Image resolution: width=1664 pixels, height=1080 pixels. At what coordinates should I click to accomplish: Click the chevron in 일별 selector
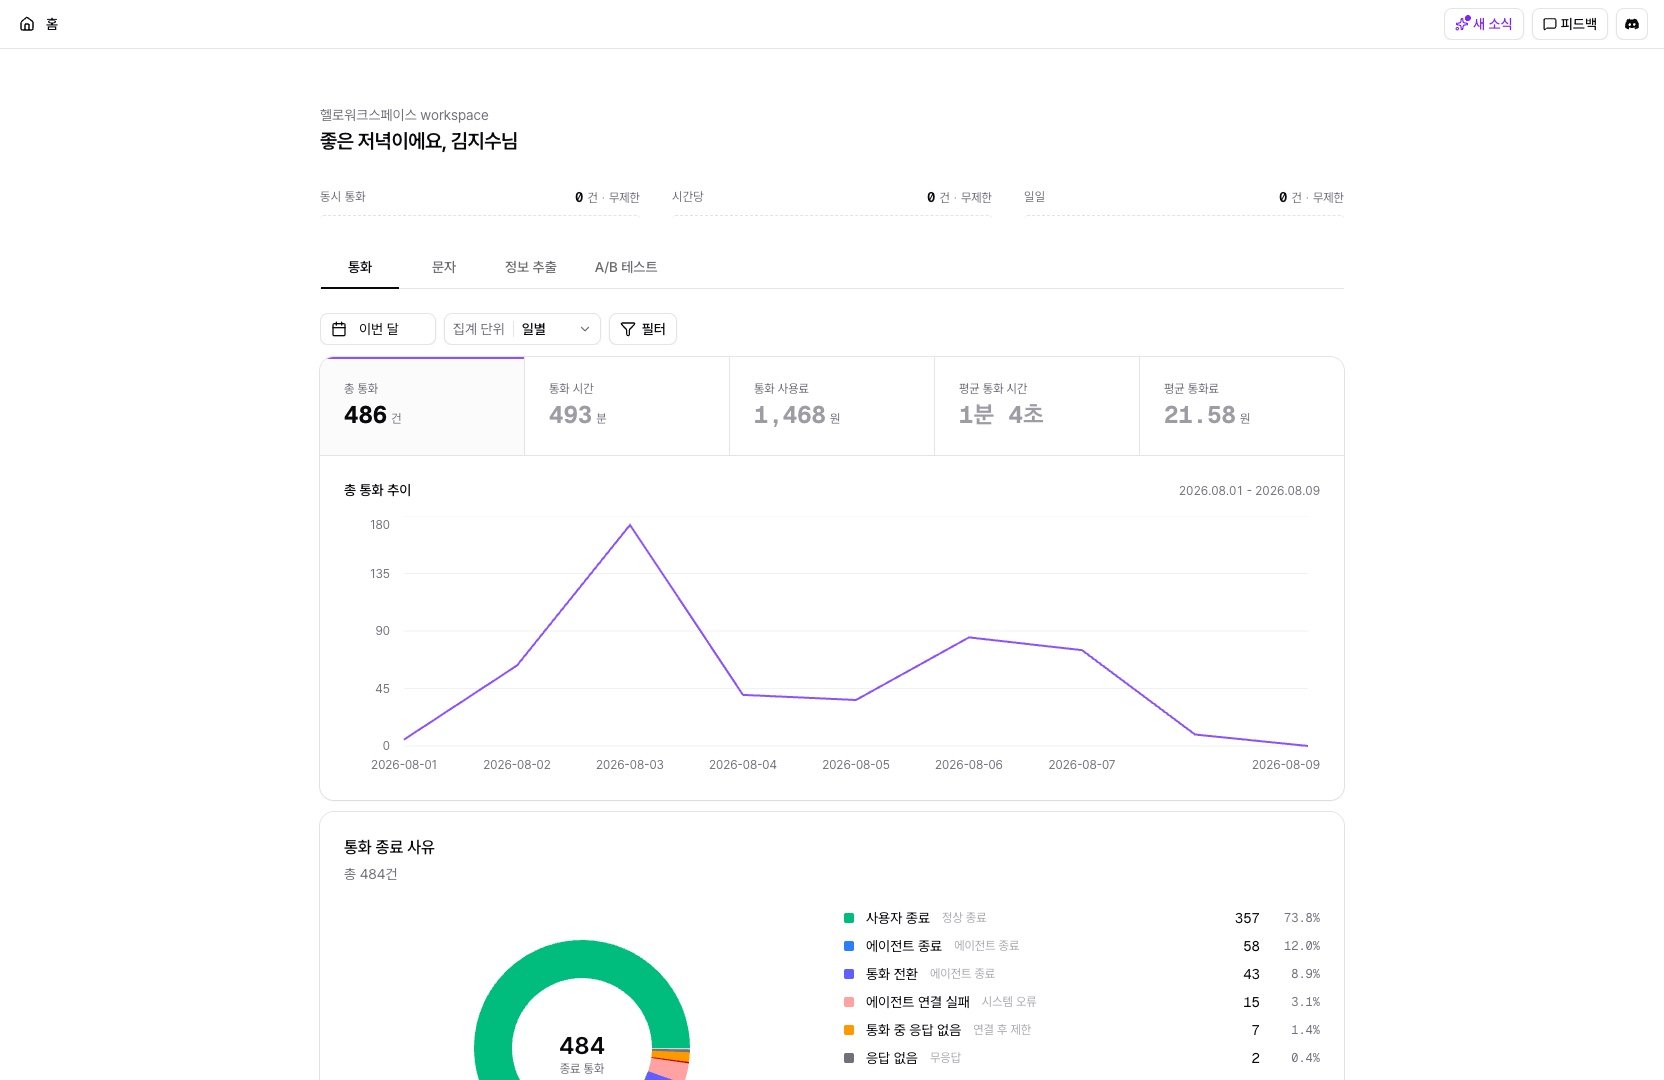pos(585,329)
